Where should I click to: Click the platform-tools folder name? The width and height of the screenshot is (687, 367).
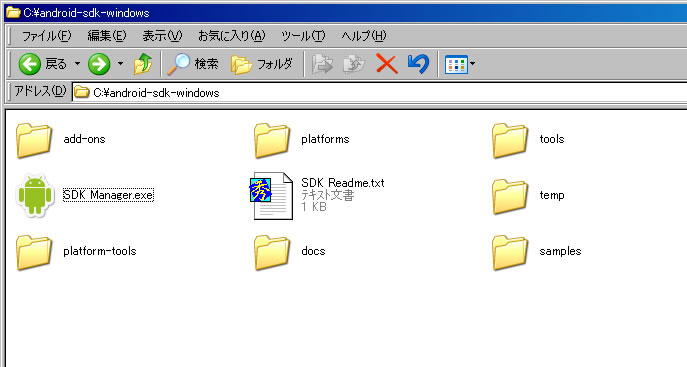click(99, 251)
